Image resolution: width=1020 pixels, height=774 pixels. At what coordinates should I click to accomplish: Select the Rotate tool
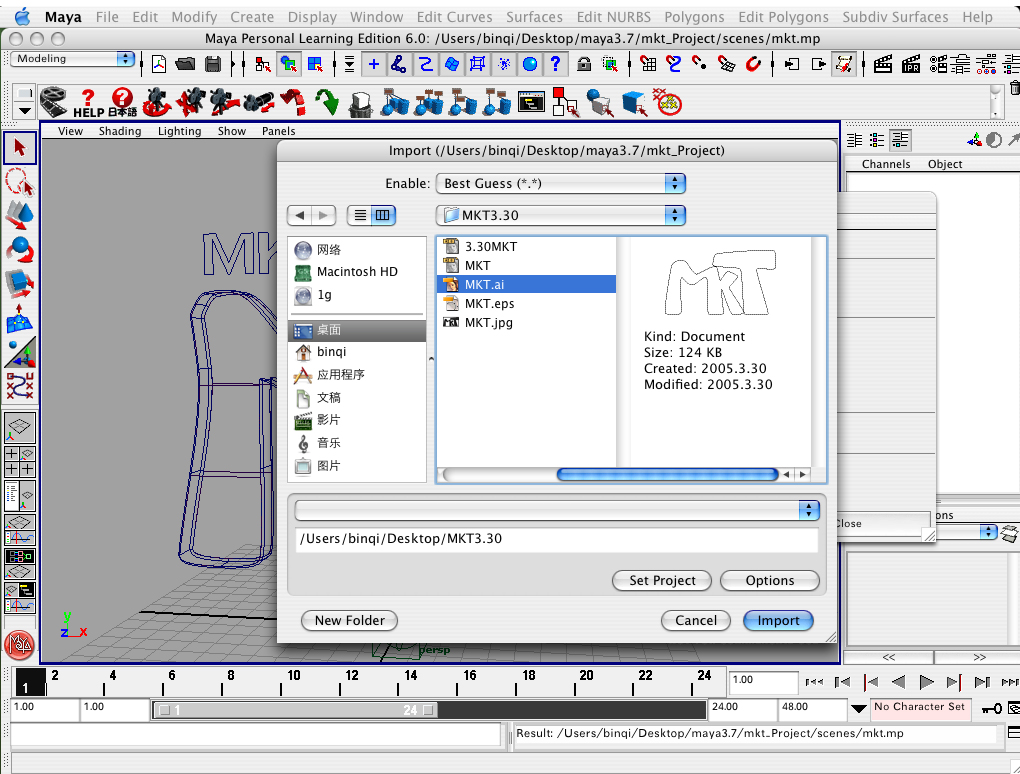pyautogui.click(x=20, y=250)
